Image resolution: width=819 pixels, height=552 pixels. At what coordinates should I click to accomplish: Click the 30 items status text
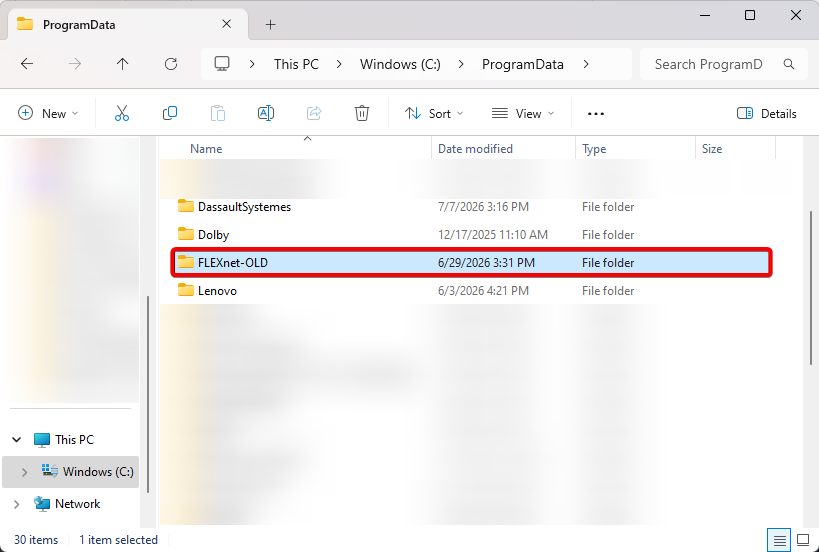36,540
